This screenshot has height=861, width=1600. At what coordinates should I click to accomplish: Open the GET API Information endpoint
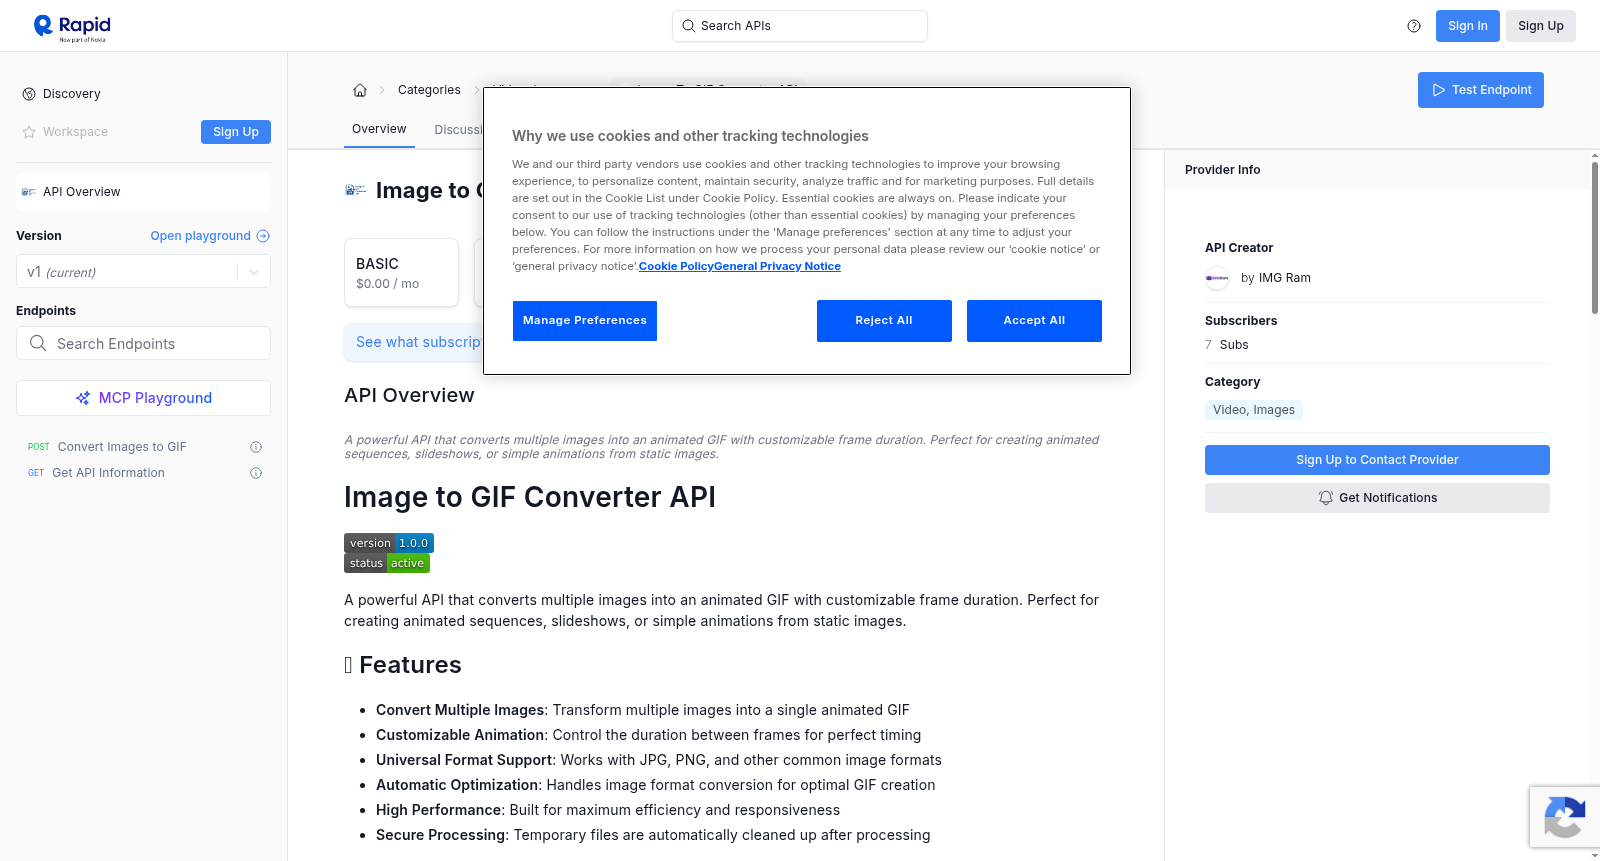click(x=108, y=473)
